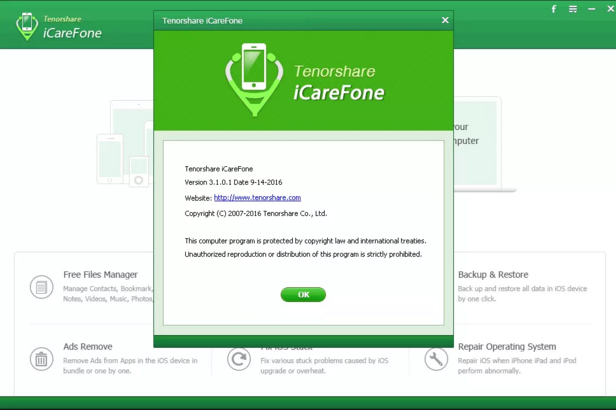Image resolution: width=616 pixels, height=410 pixels.
Task: Open the Facebook icon in title bar
Action: pyautogui.click(x=554, y=9)
